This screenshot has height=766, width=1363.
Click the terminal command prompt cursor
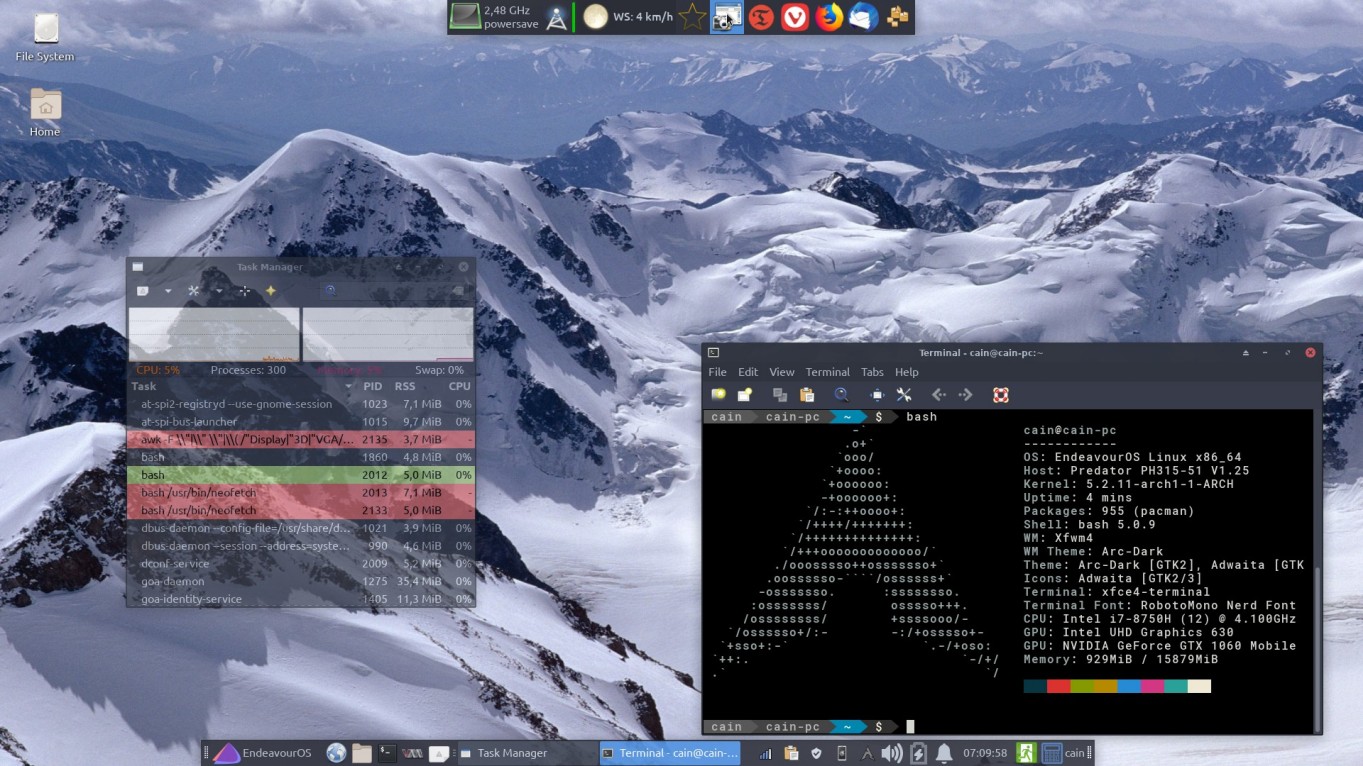point(910,727)
